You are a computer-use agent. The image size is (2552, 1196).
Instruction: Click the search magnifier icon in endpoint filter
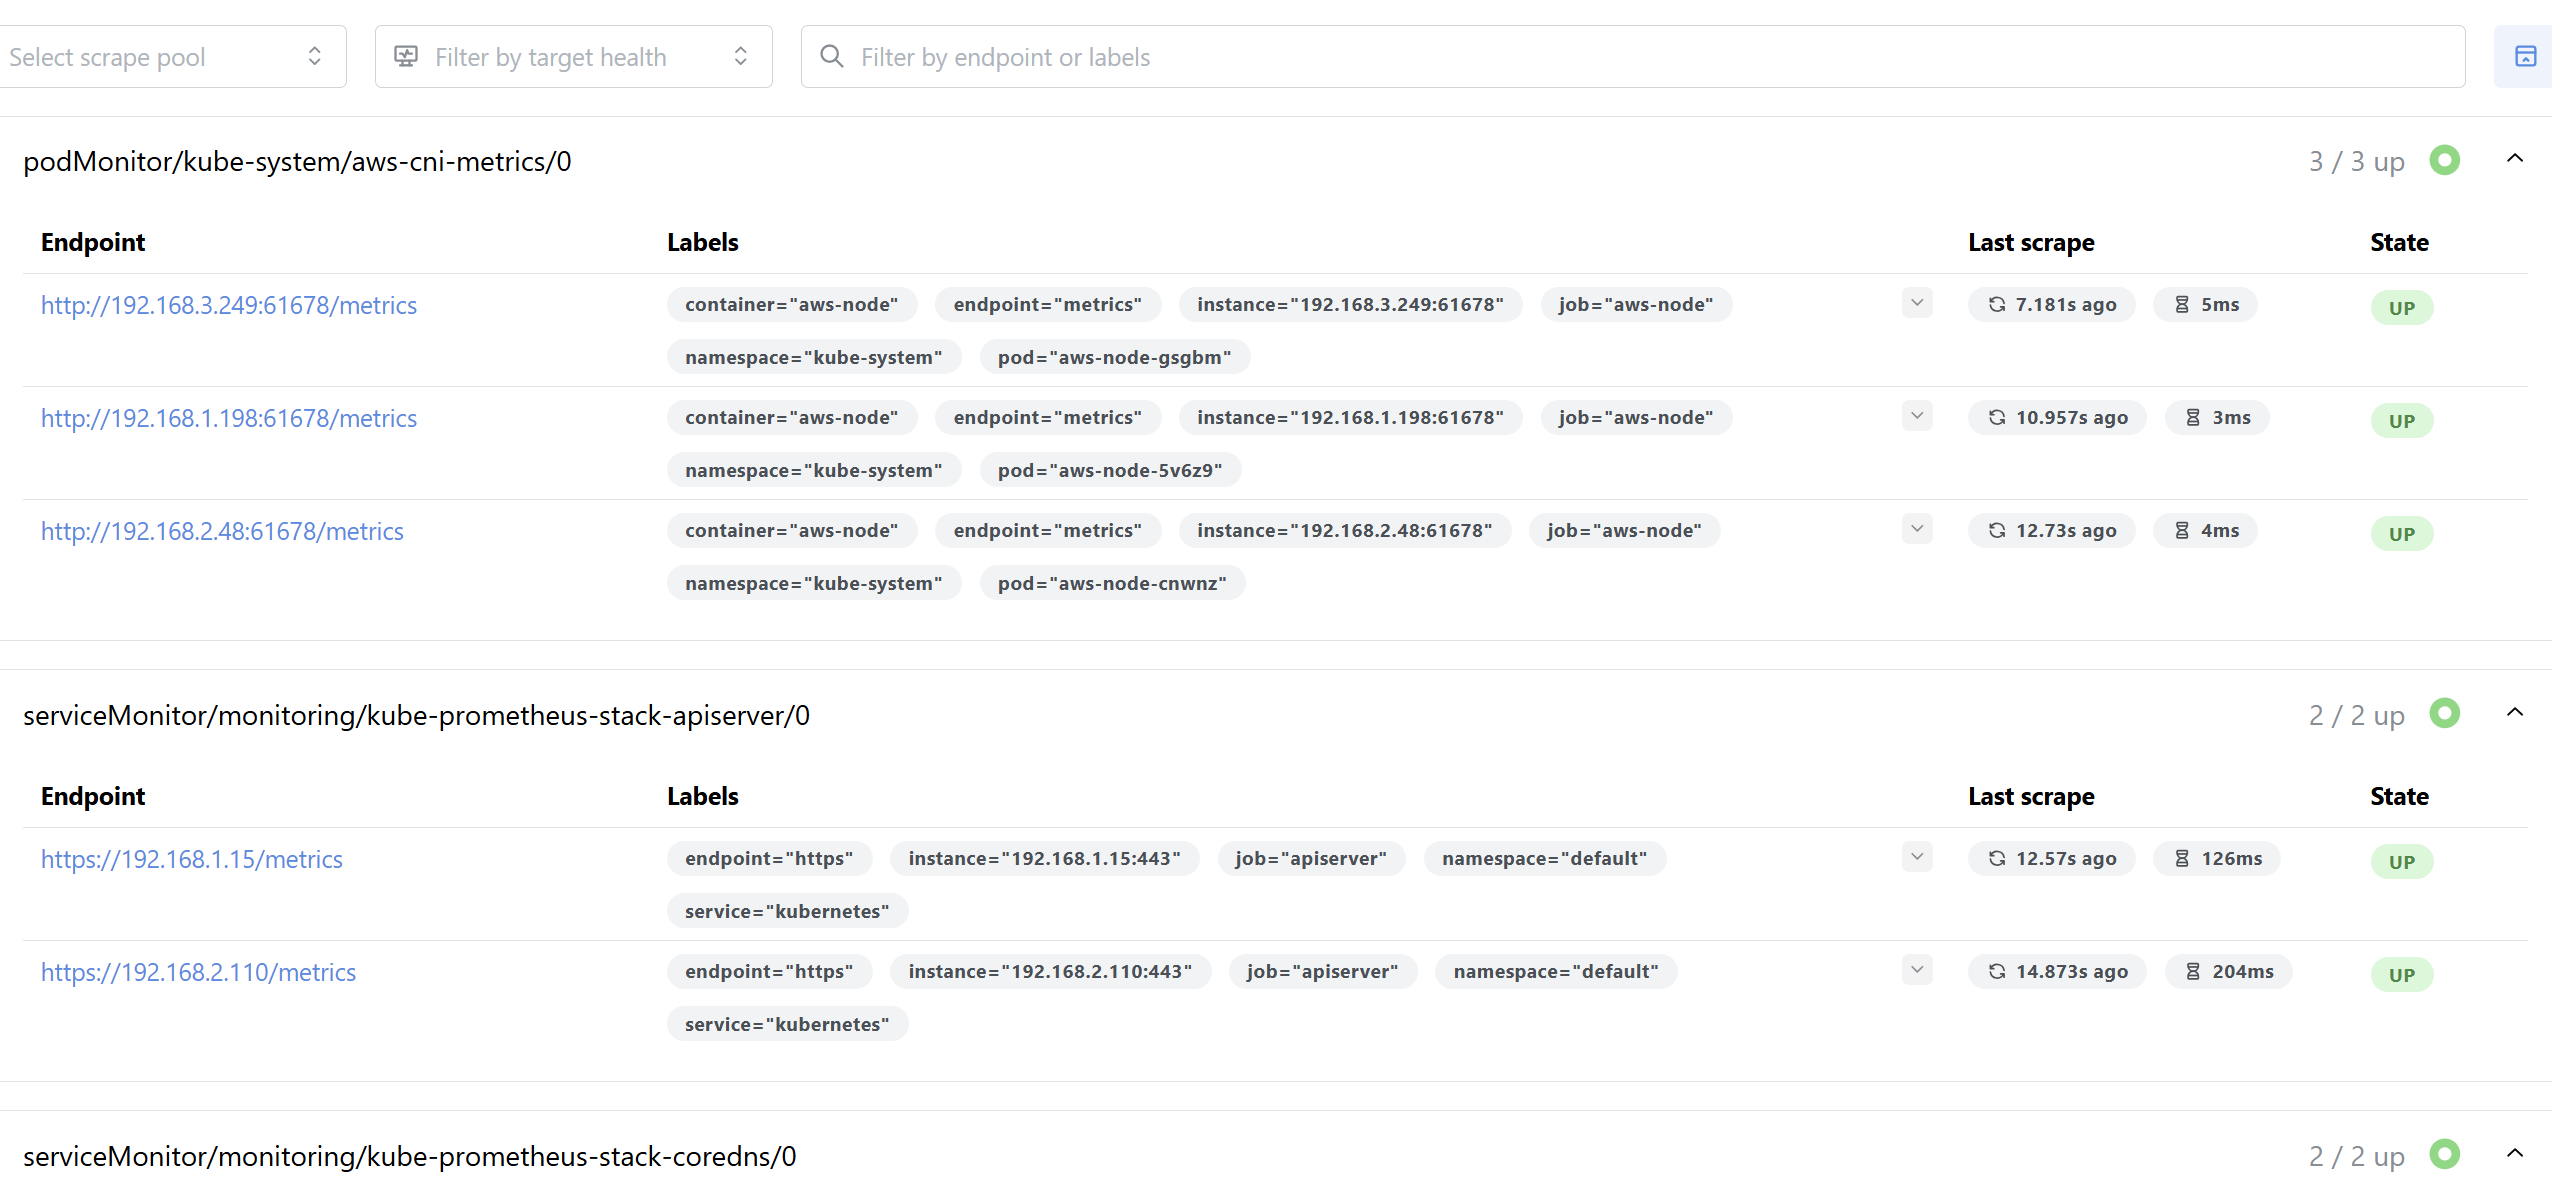click(832, 56)
